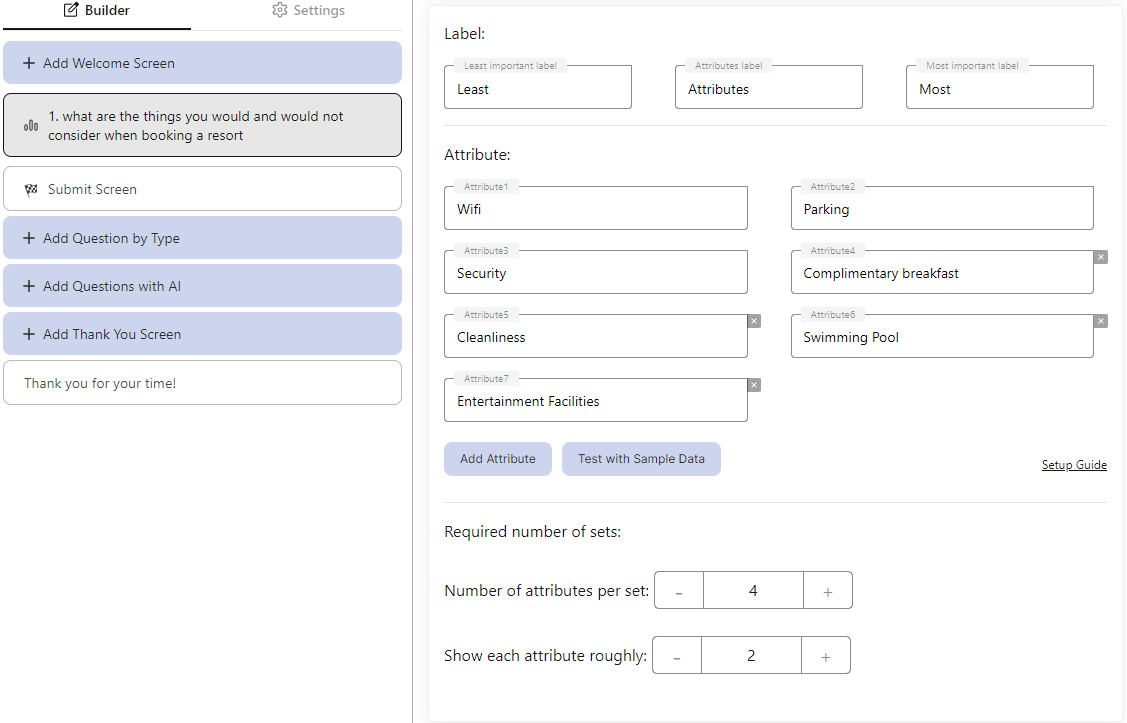Switch to the Settings tab
The height and width of the screenshot is (723, 1127).
[308, 11]
